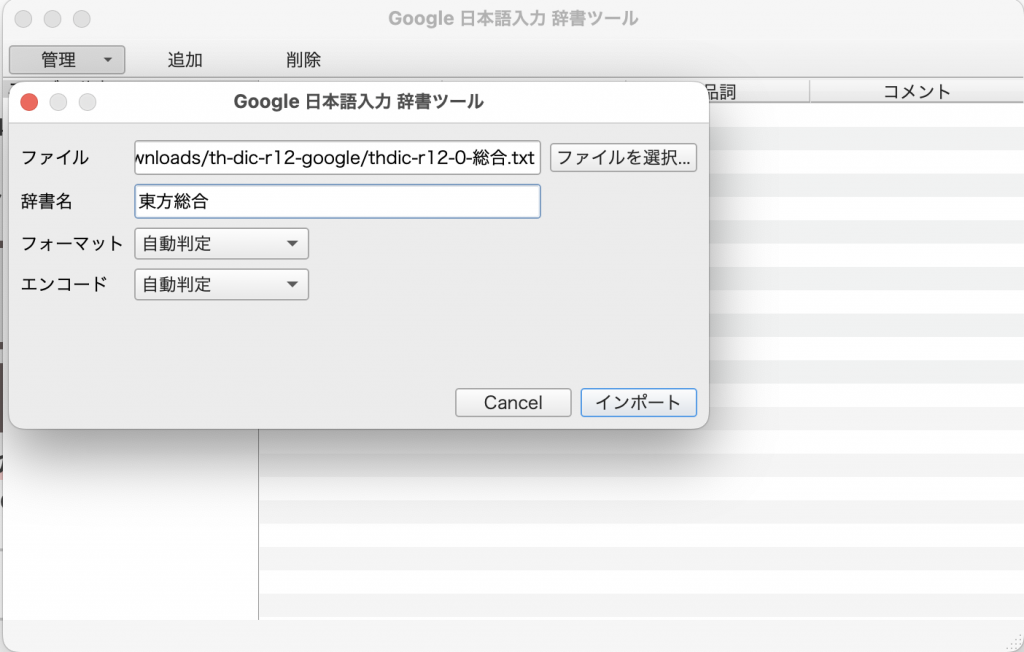
Task: Click the 追加 toolbar button
Action: click(x=185, y=60)
